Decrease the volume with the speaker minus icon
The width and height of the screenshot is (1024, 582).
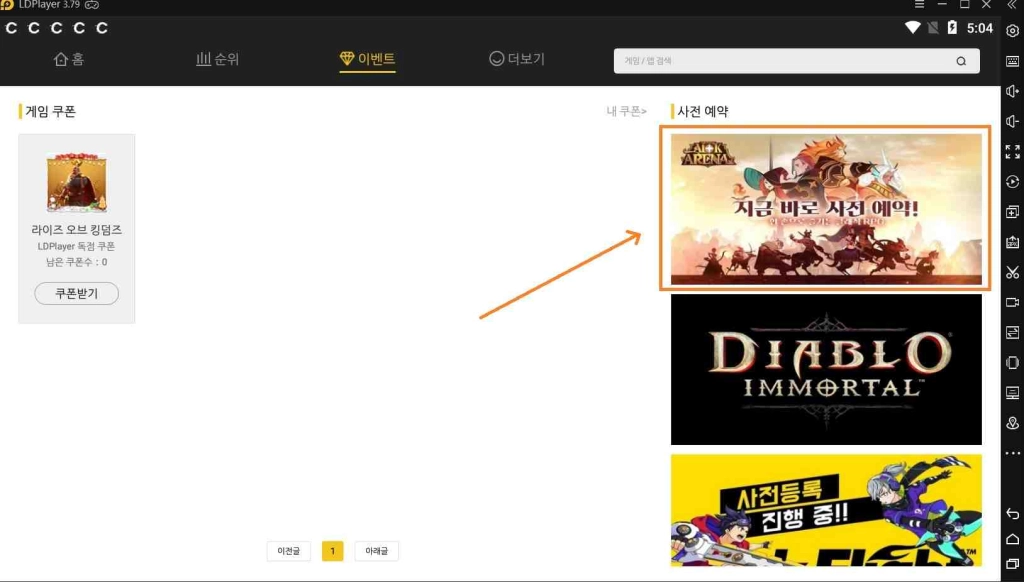click(1012, 121)
